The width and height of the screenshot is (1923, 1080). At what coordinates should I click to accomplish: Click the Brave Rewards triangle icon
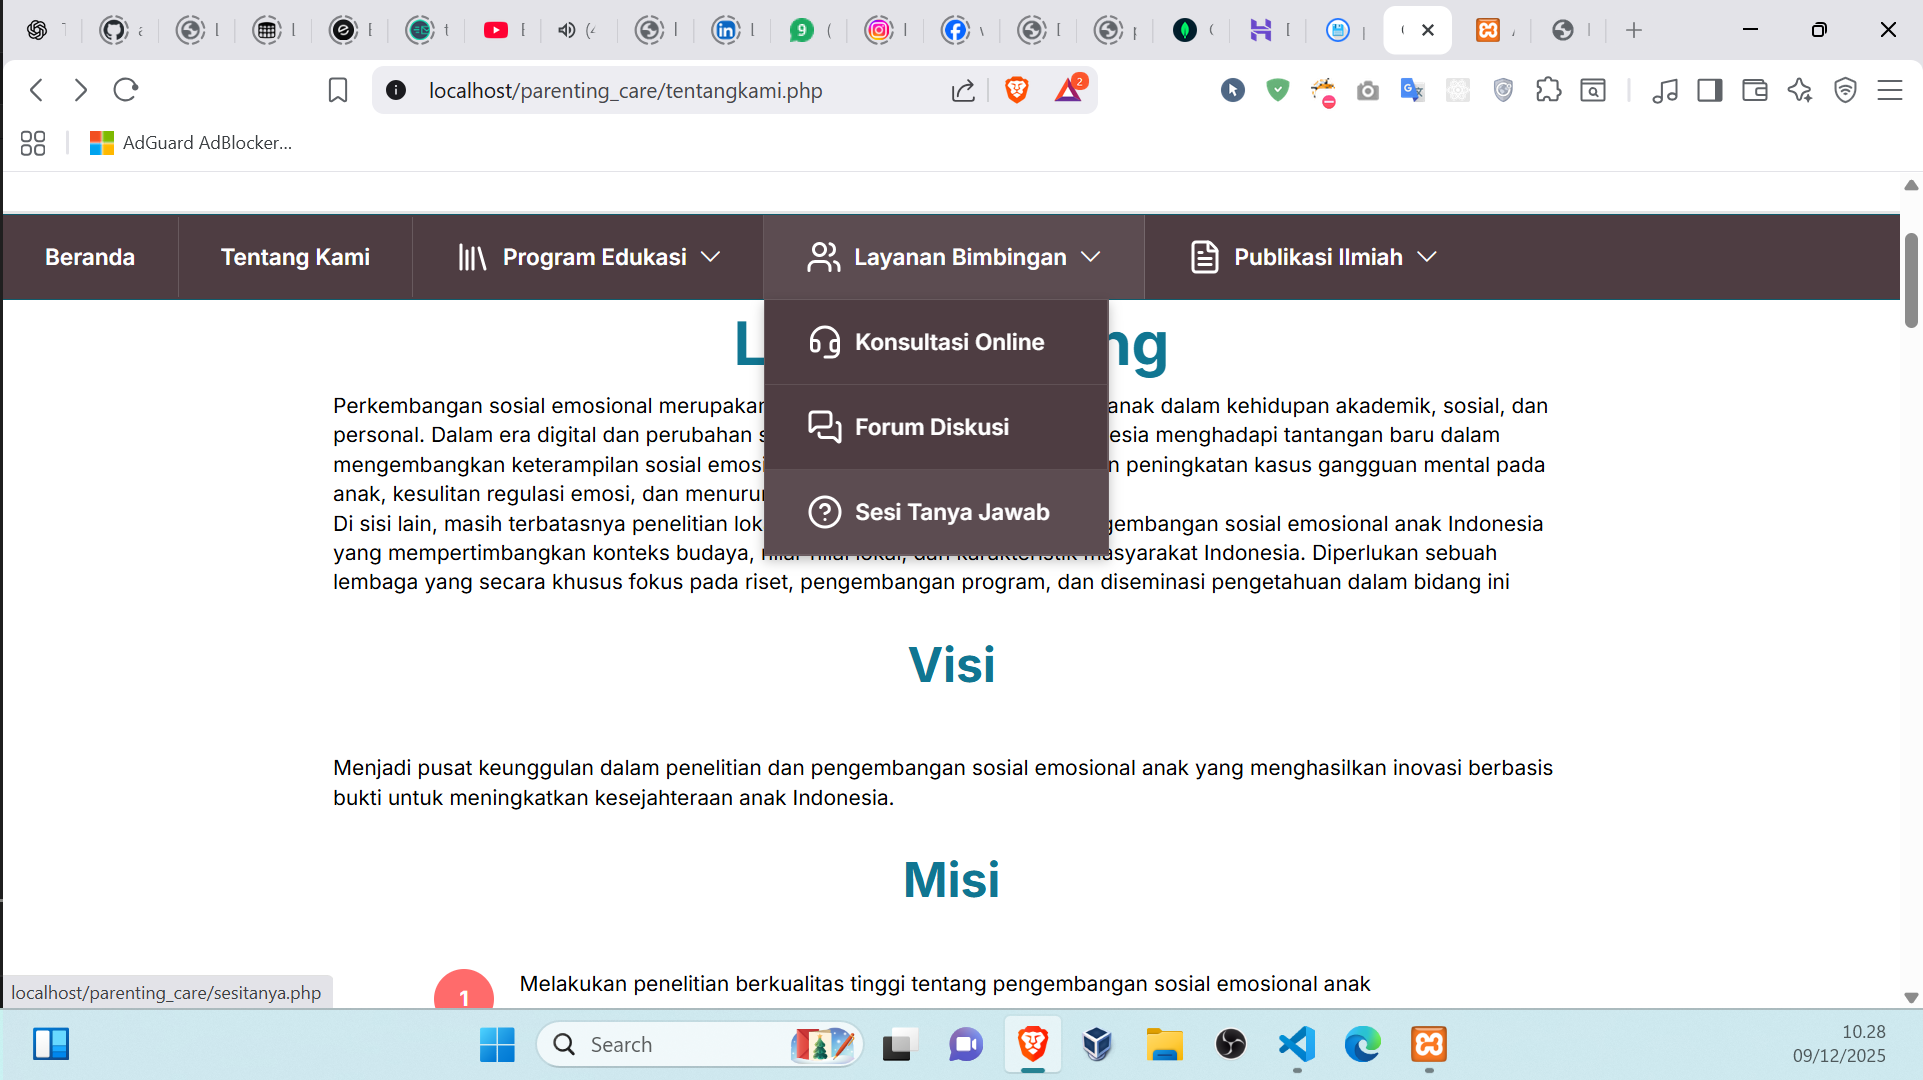1068,90
